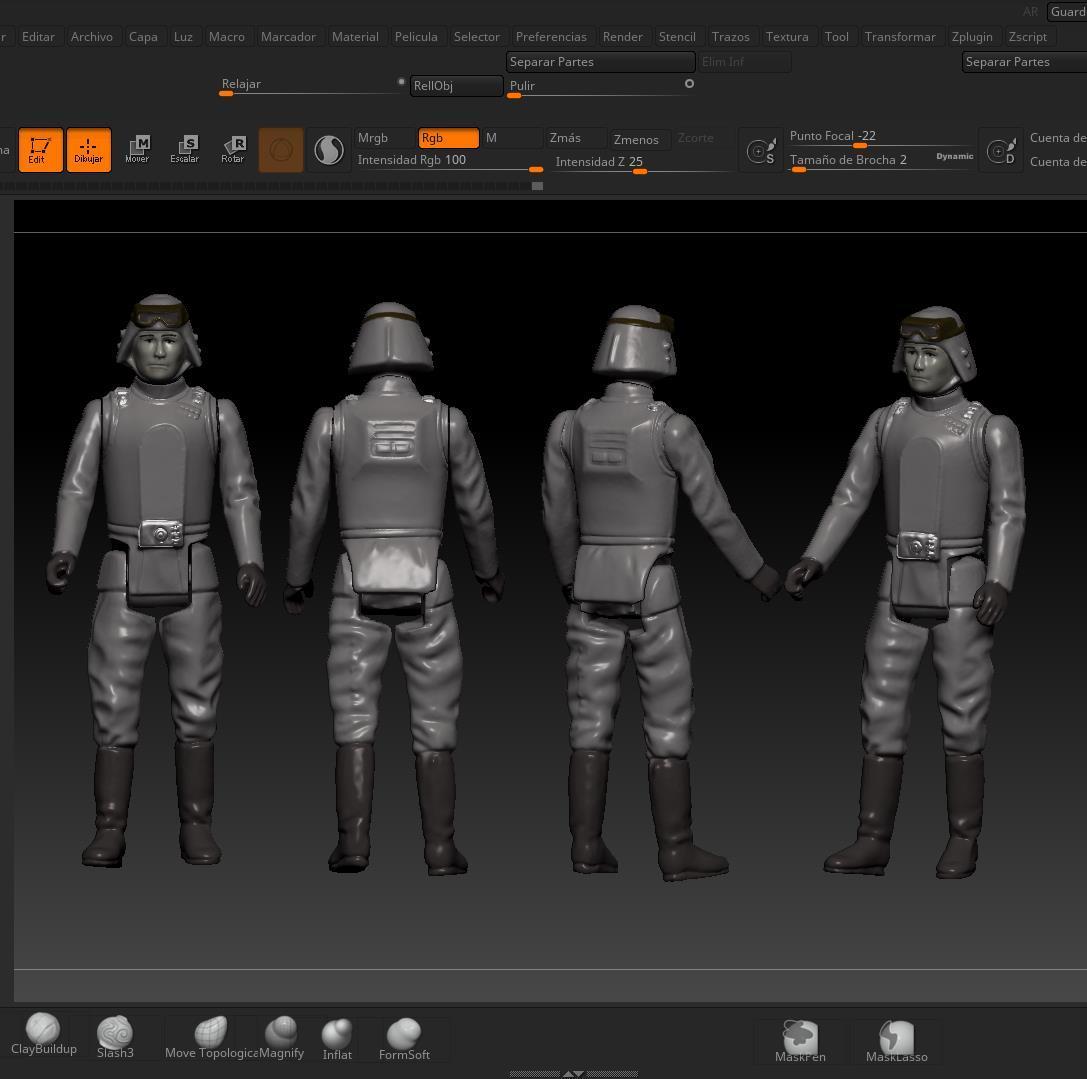Screen dimensions: 1087x1079
Task: Adjust the Intensidad Z slider
Action: pyautogui.click(x=640, y=171)
